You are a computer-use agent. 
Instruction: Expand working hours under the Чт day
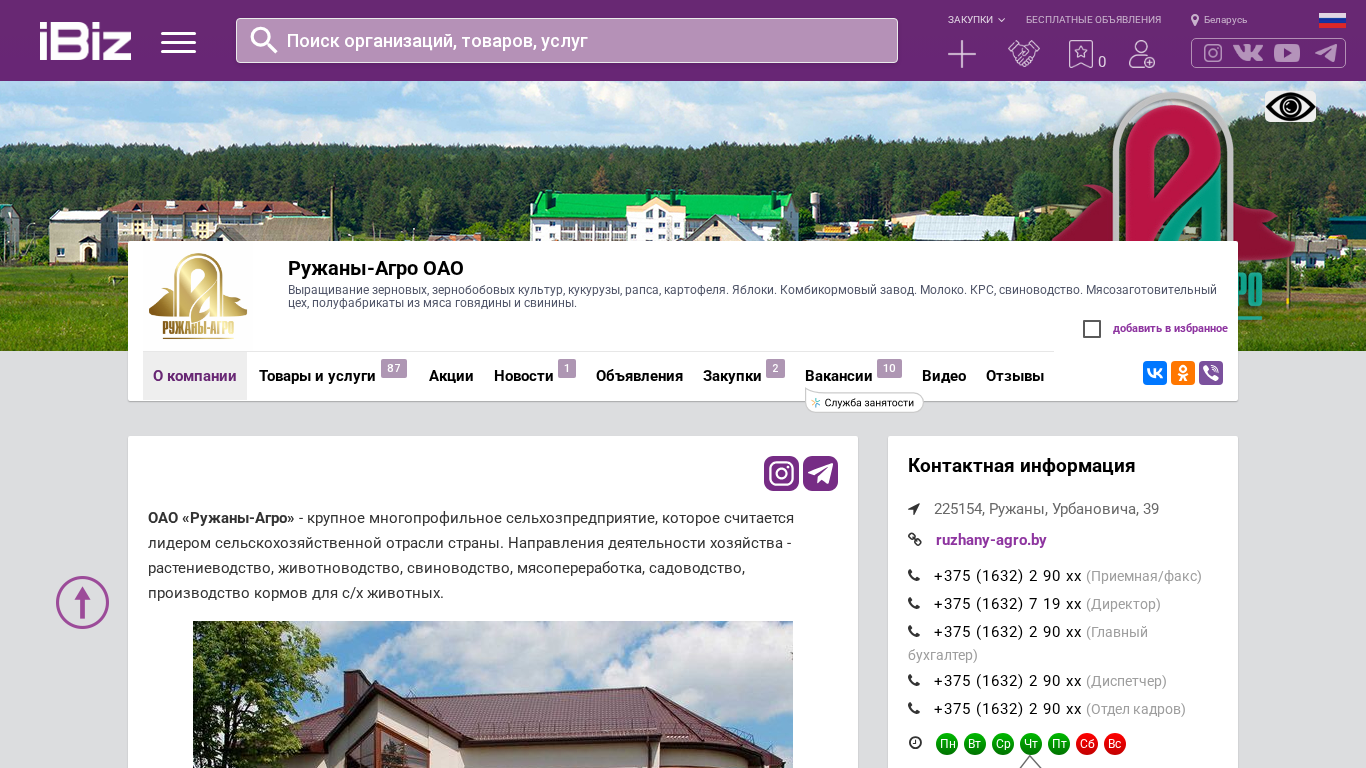coord(1030,744)
